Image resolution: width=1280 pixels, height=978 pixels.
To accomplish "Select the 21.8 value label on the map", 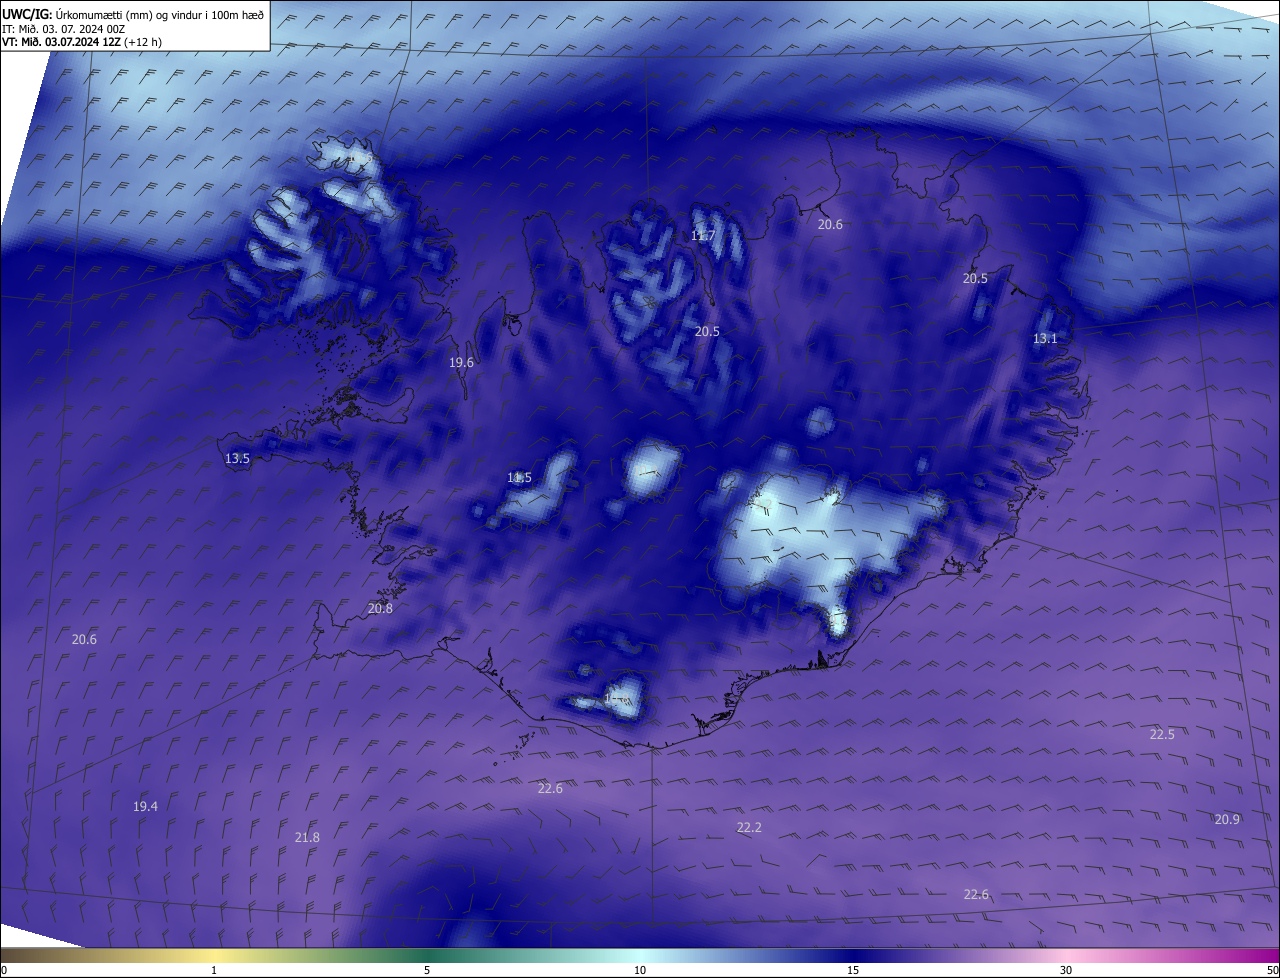I will [x=307, y=838].
